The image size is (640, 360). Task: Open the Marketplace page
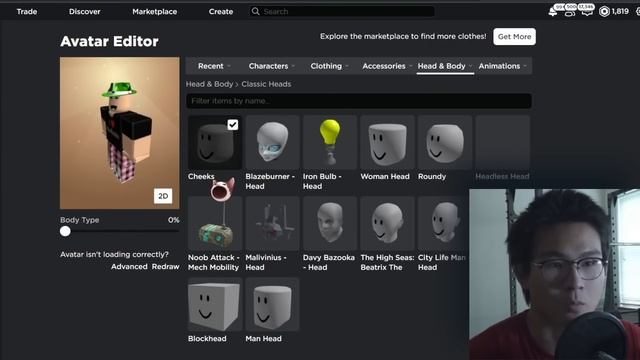pyautogui.click(x=155, y=11)
